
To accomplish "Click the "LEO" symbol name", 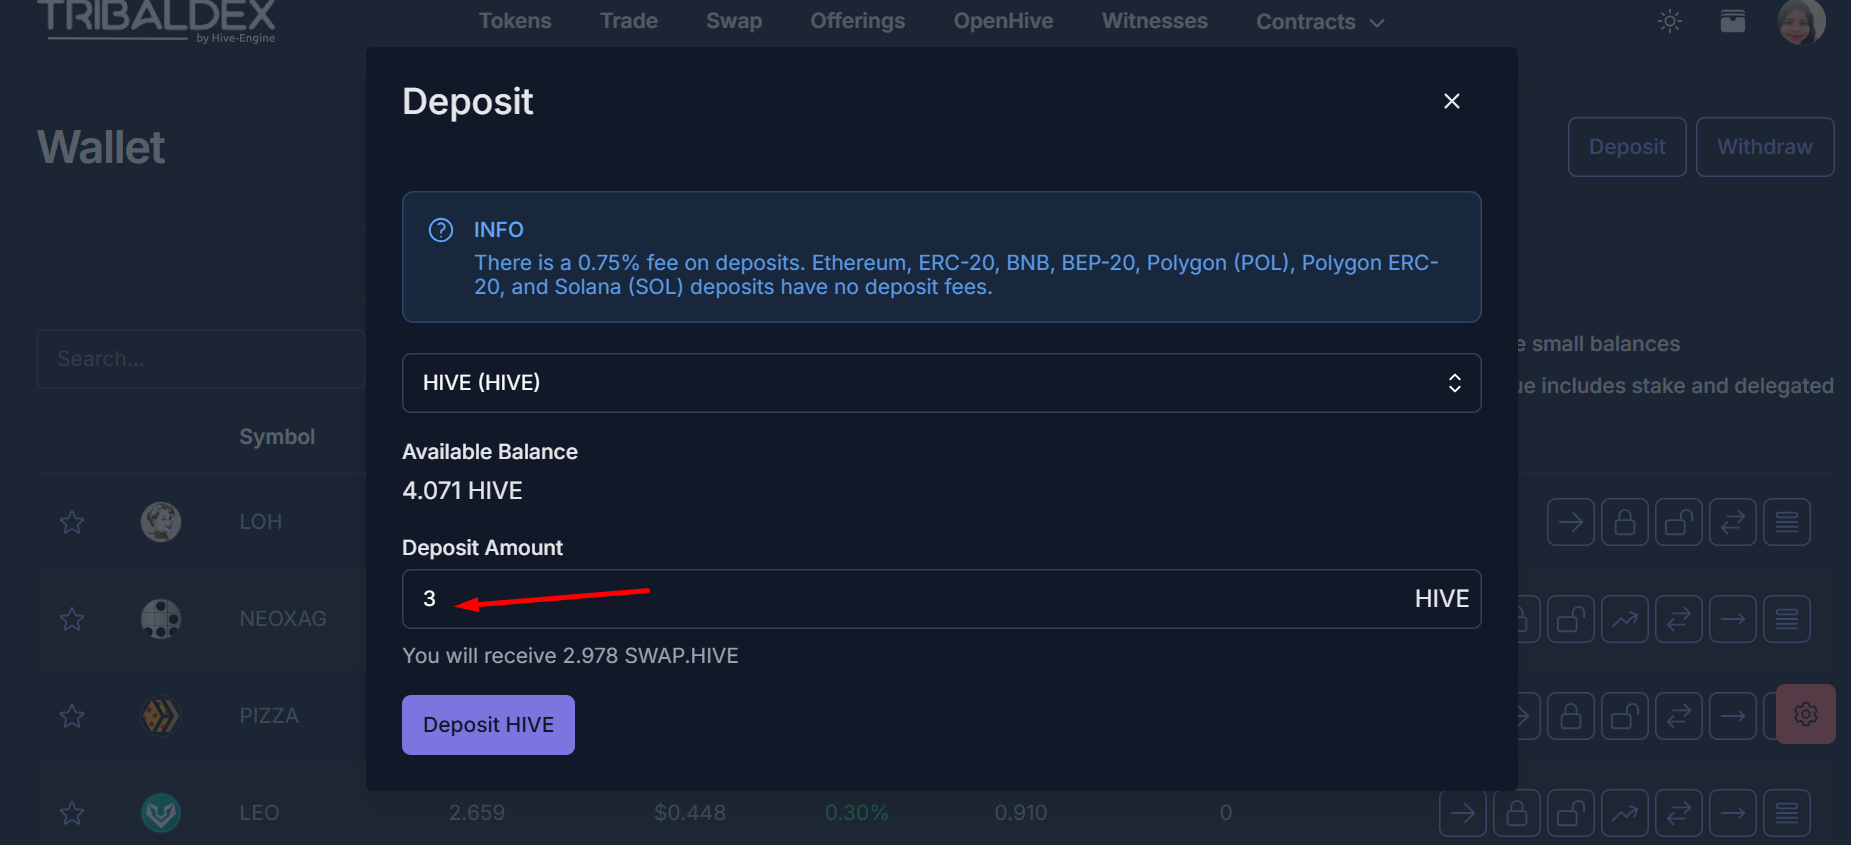I will [259, 813].
